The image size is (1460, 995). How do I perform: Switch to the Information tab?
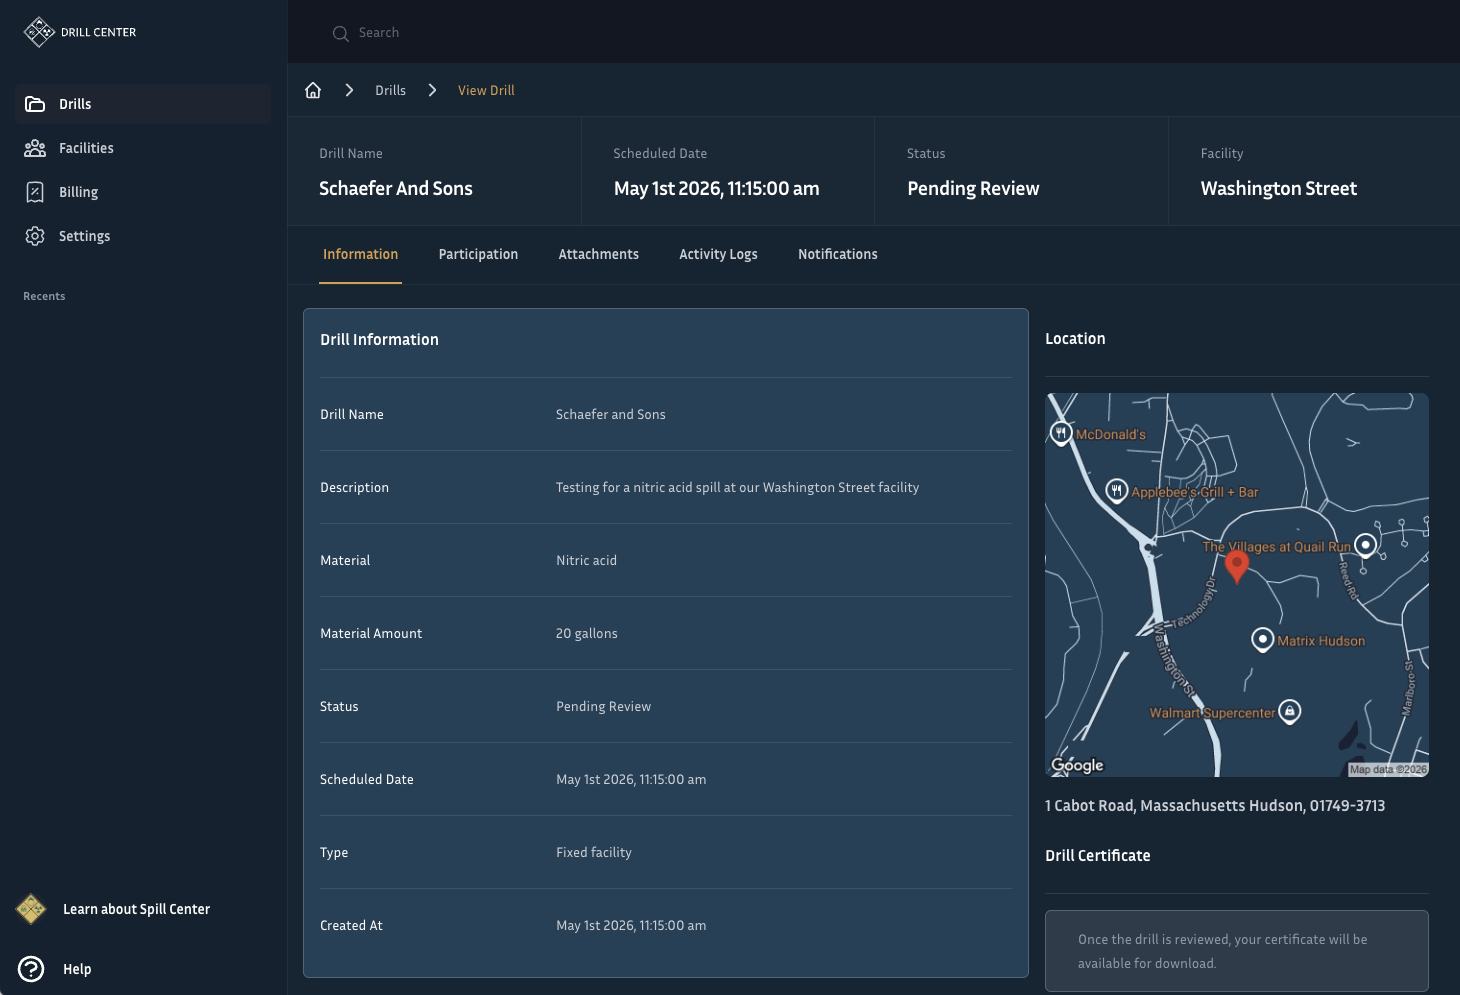click(x=360, y=254)
